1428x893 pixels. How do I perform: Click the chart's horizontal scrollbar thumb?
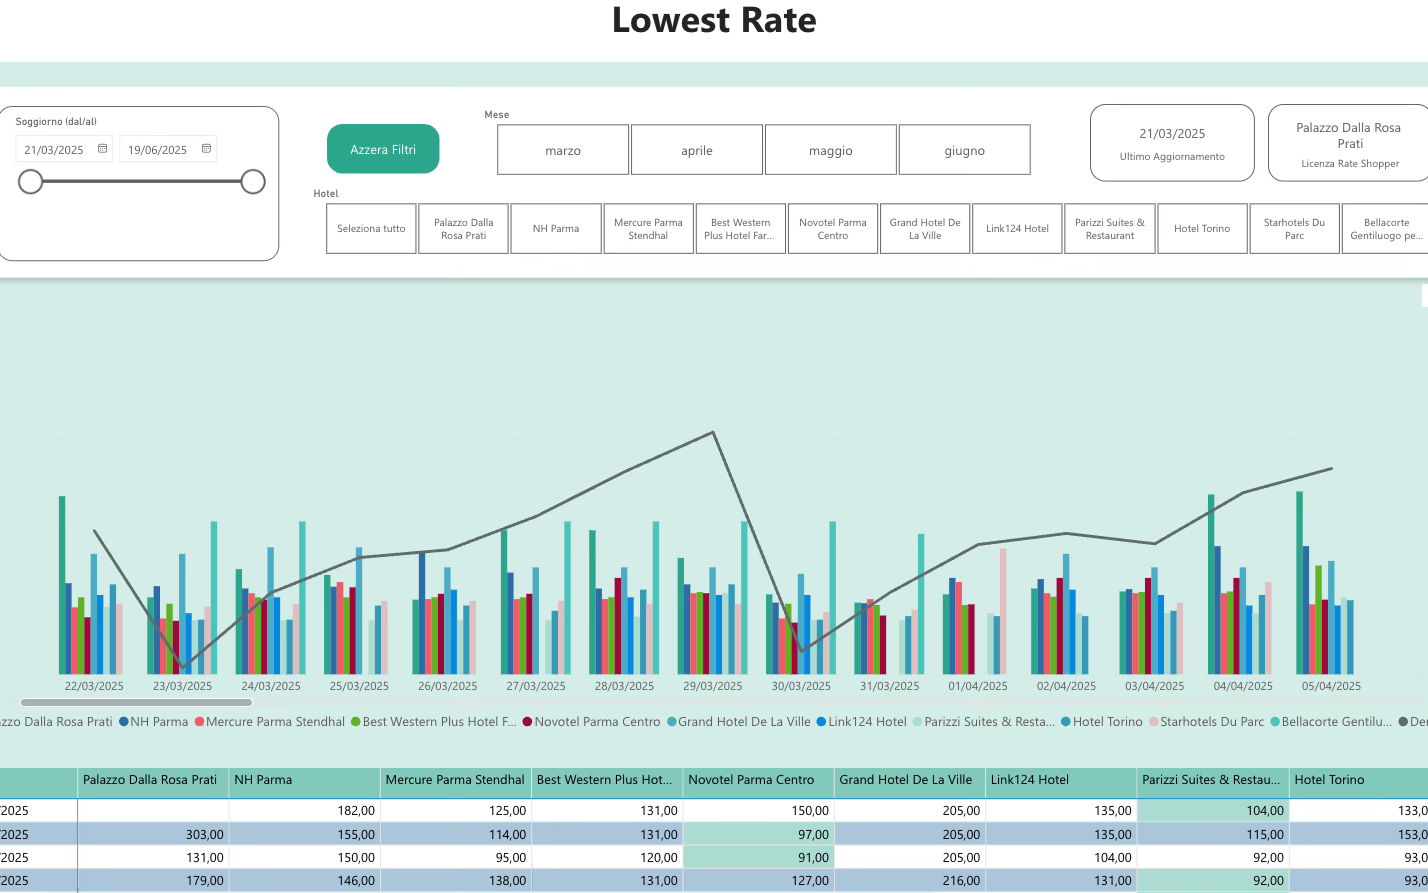(136, 703)
